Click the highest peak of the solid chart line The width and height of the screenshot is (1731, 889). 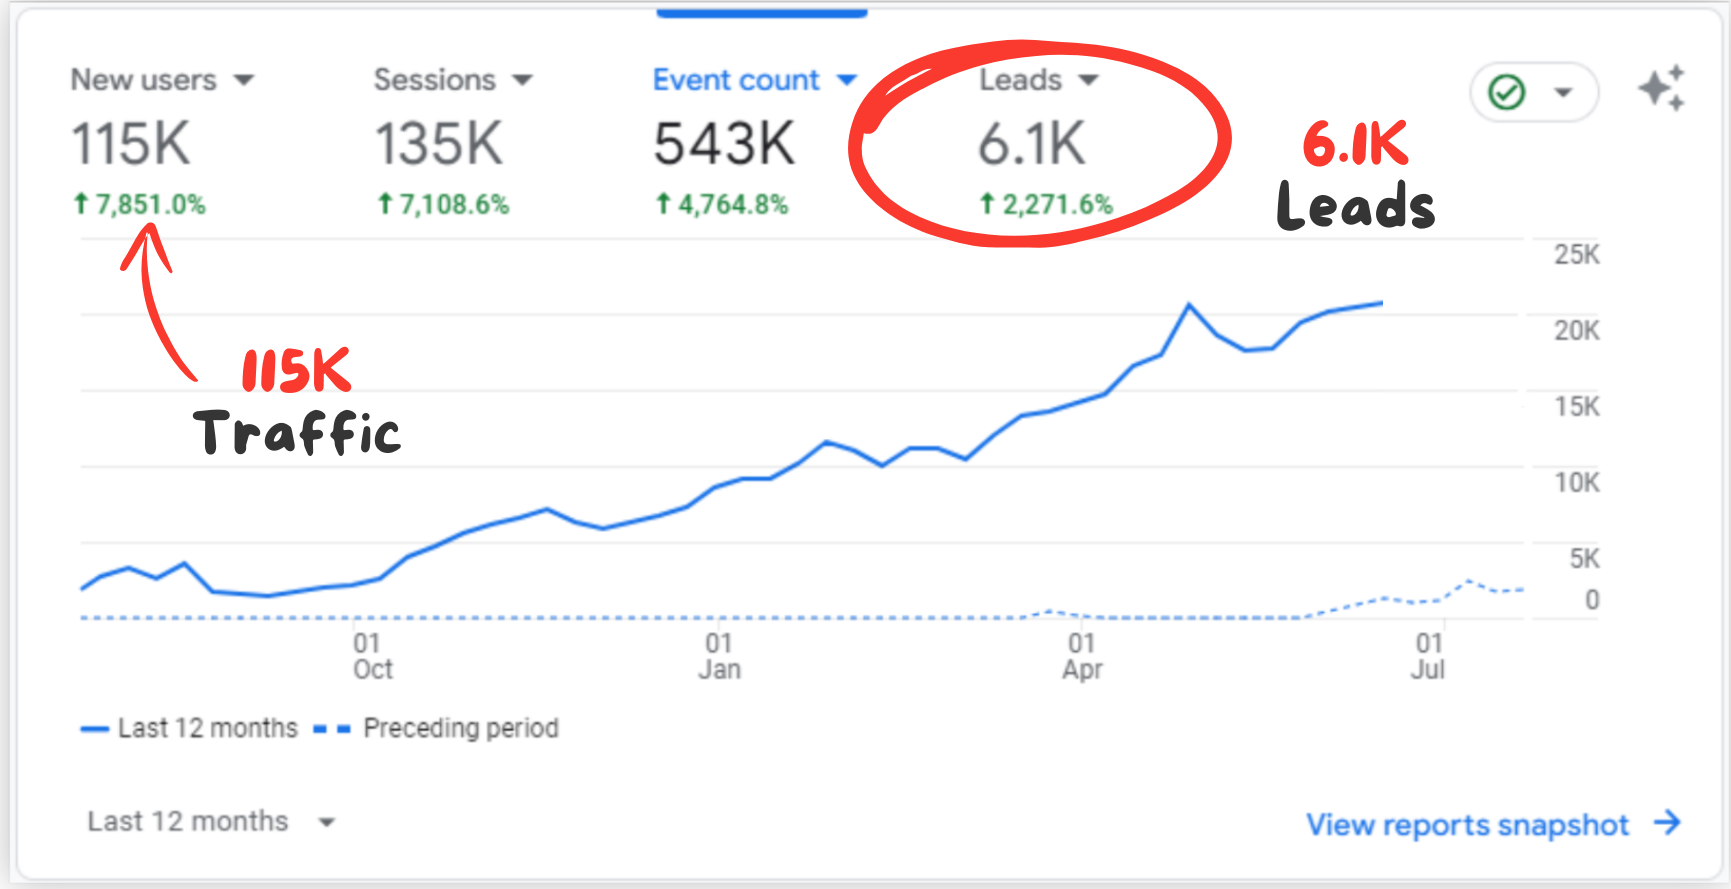(1189, 304)
